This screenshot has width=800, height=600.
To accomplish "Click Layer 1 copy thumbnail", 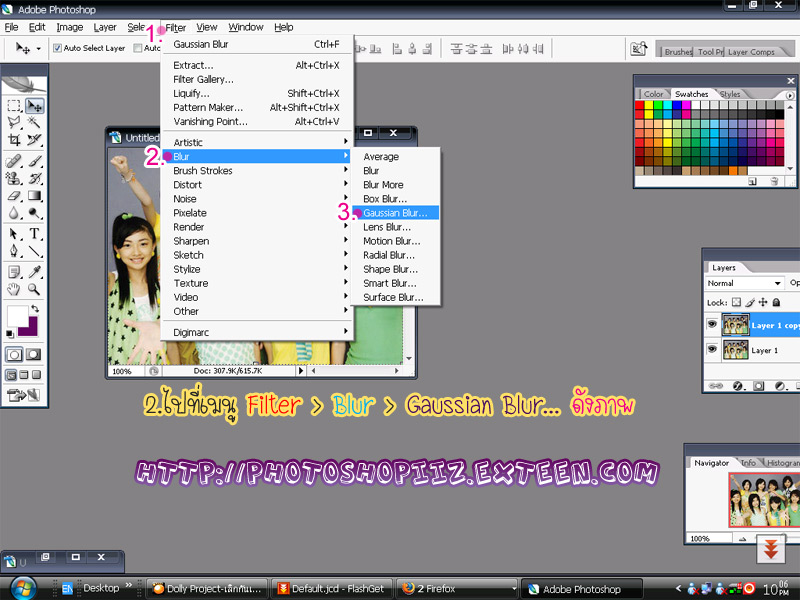I will (x=735, y=324).
